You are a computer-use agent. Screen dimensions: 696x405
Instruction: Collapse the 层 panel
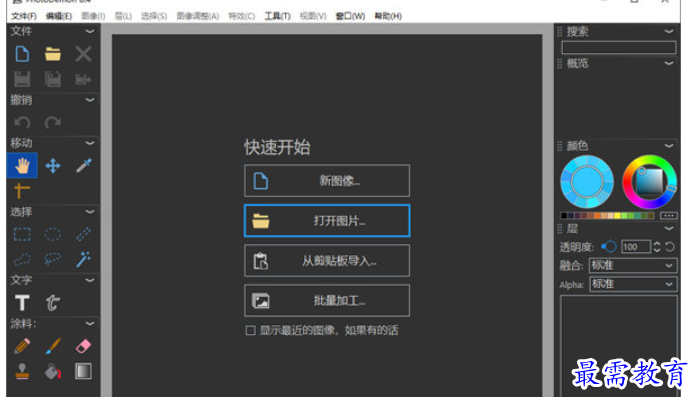pyautogui.click(x=668, y=228)
